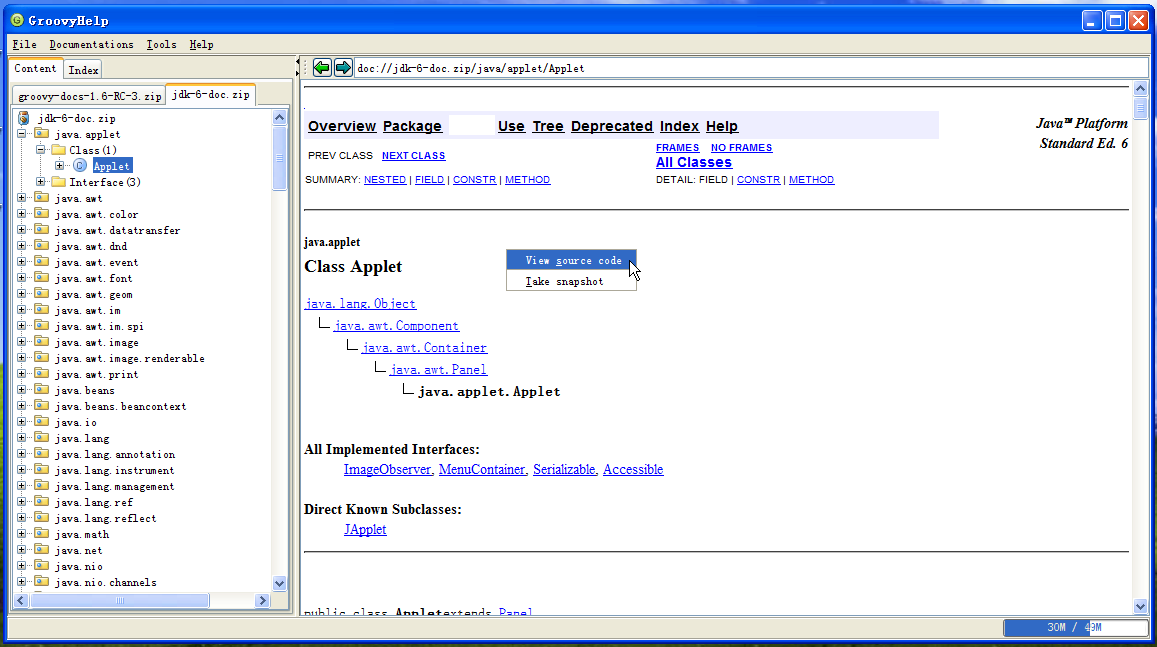Open the Tree link in navbar
Image resolution: width=1157 pixels, height=647 pixels.
coord(548,126)
